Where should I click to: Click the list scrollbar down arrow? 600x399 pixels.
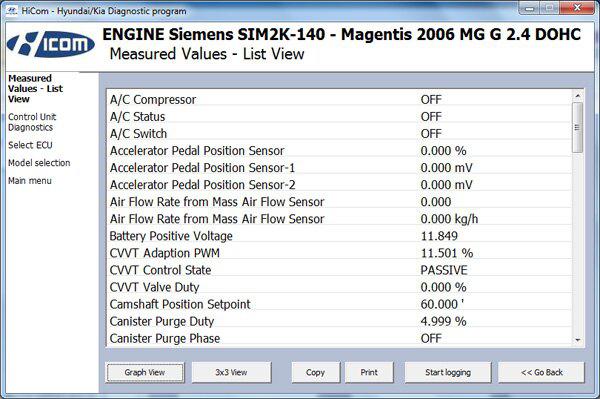coord(577,340)
